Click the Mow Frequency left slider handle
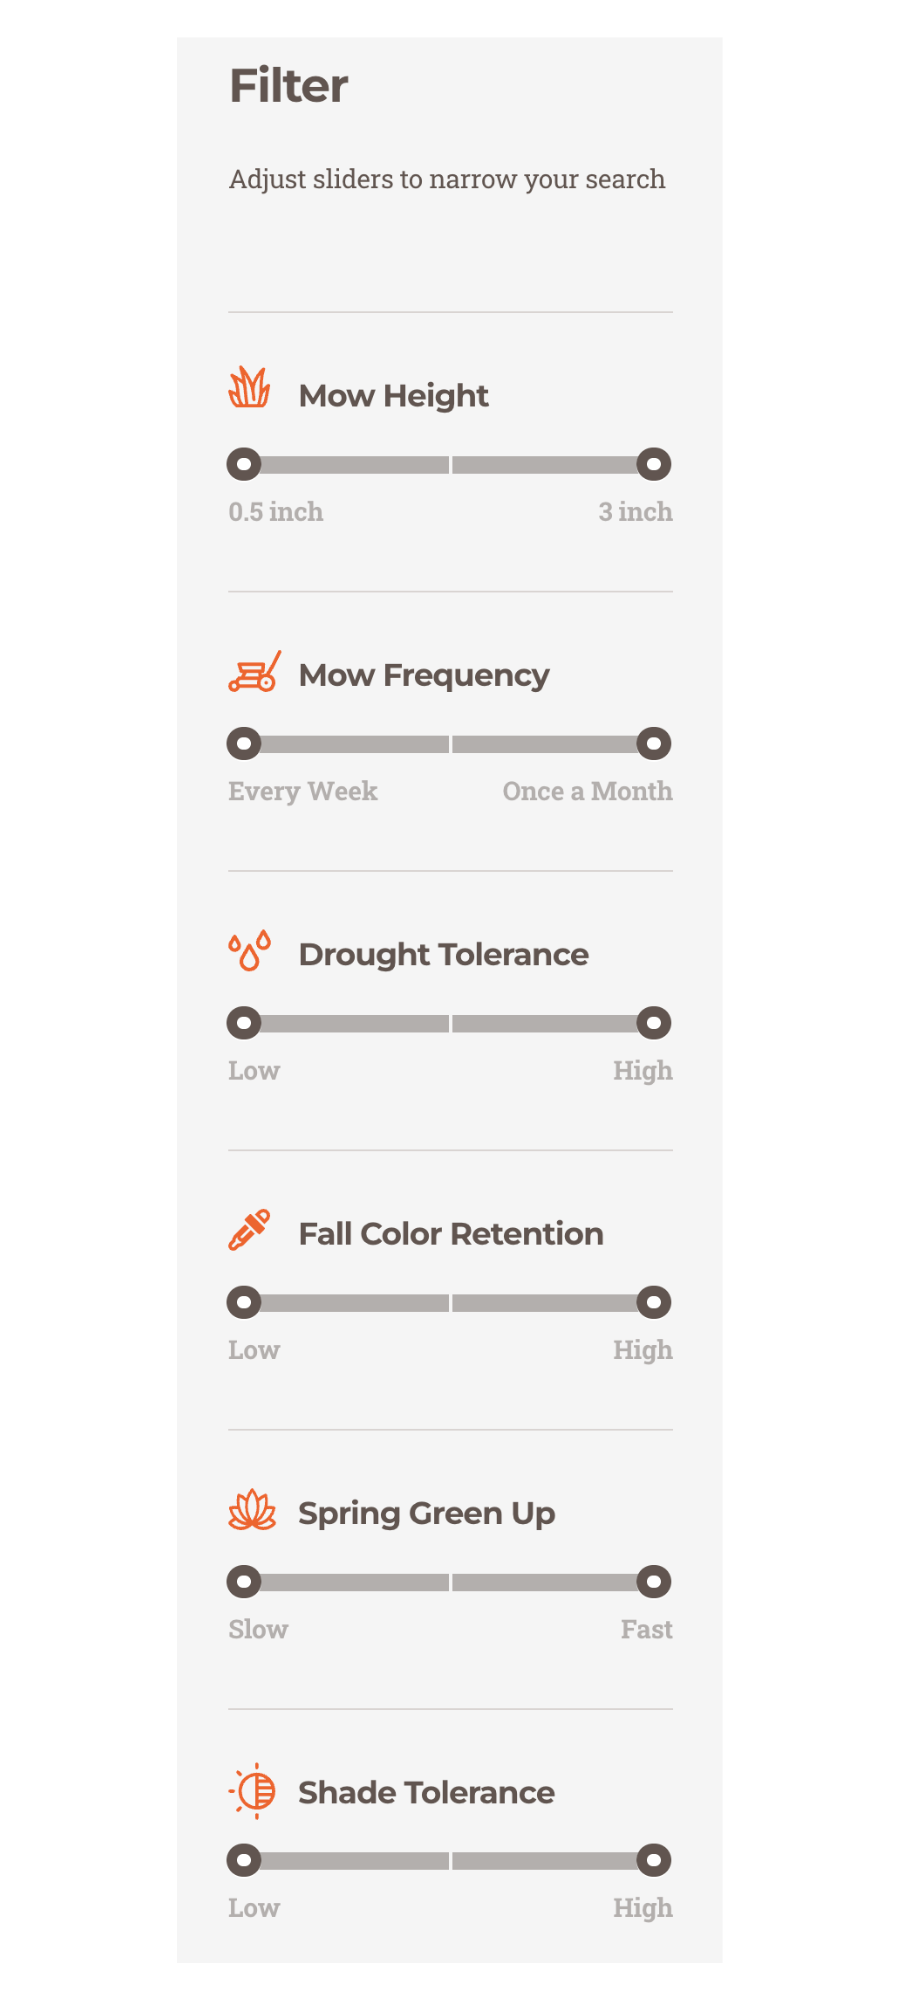 pos(244,743)
